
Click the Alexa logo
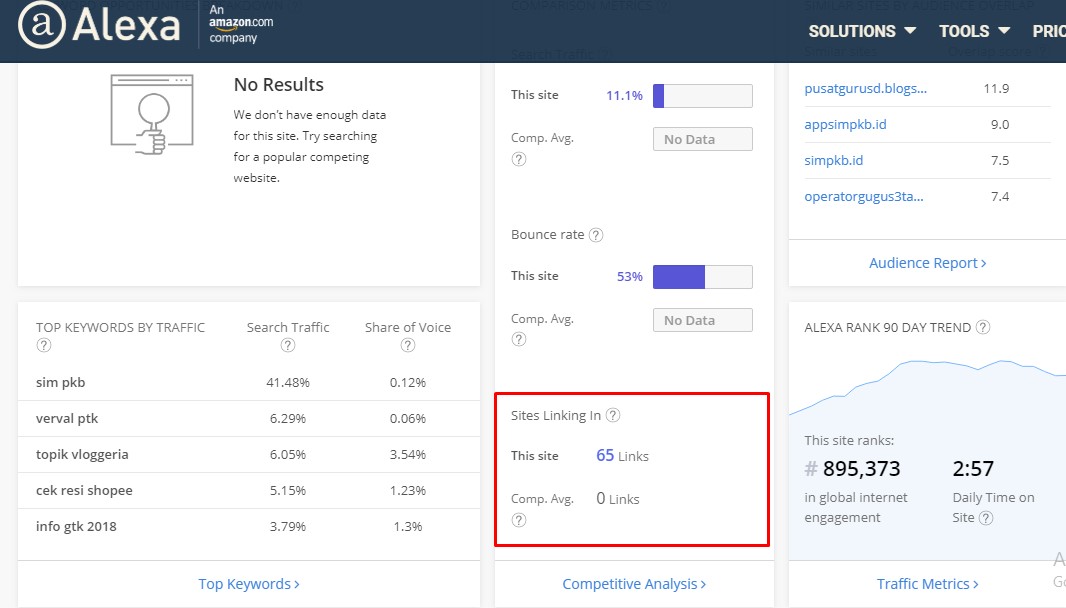(99, 26)
